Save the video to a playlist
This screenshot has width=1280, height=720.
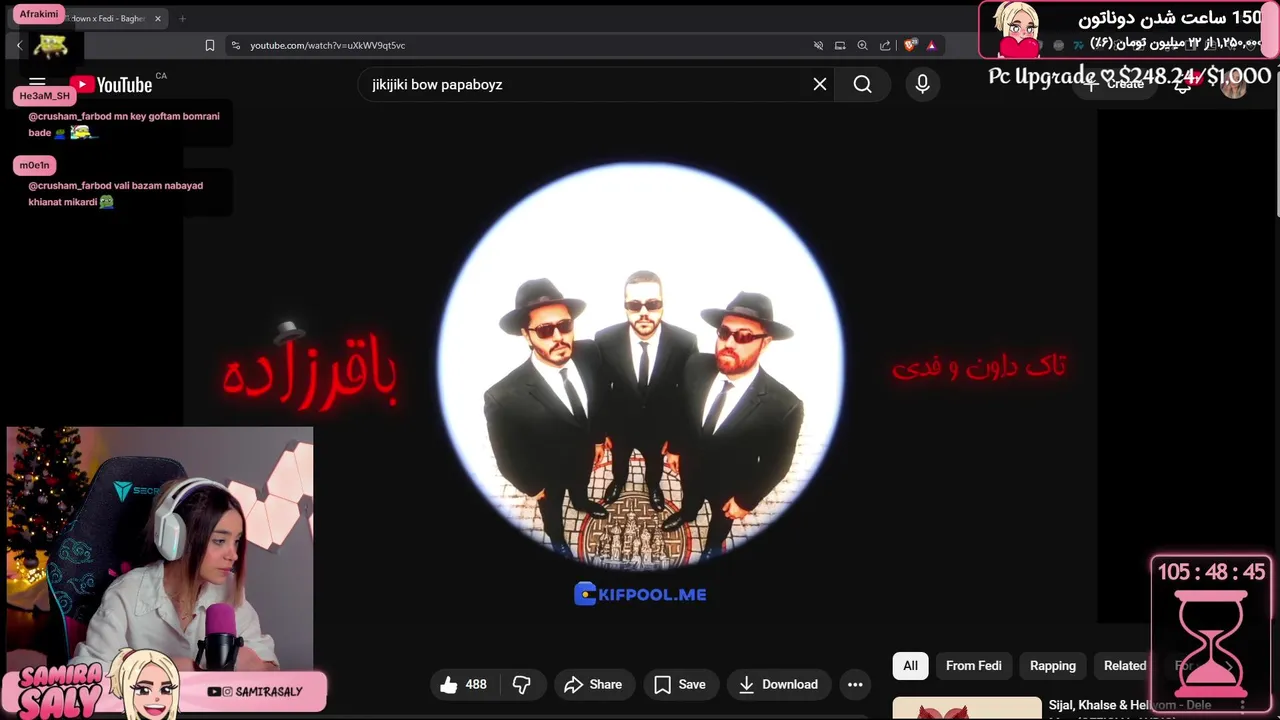(x=680, y=684)
